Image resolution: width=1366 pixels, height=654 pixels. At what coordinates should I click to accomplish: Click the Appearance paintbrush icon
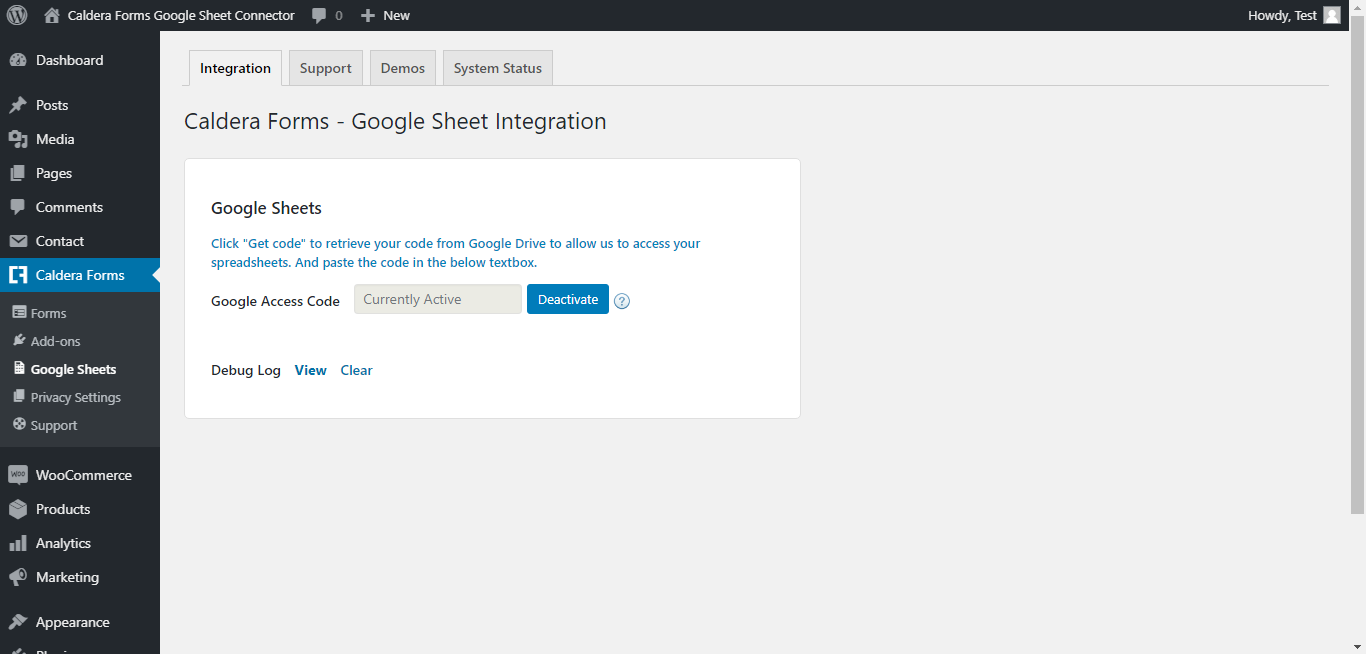(18, 622)
